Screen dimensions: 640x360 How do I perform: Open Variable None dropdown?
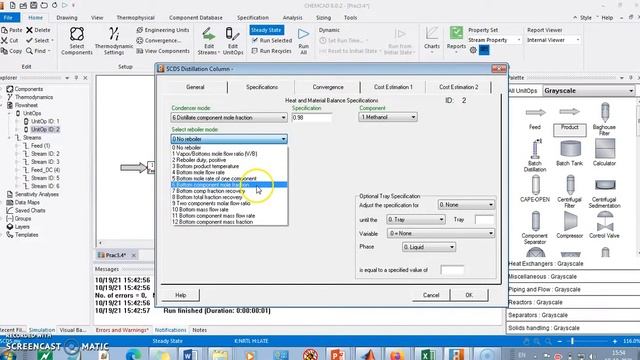[x=441, y=233]
